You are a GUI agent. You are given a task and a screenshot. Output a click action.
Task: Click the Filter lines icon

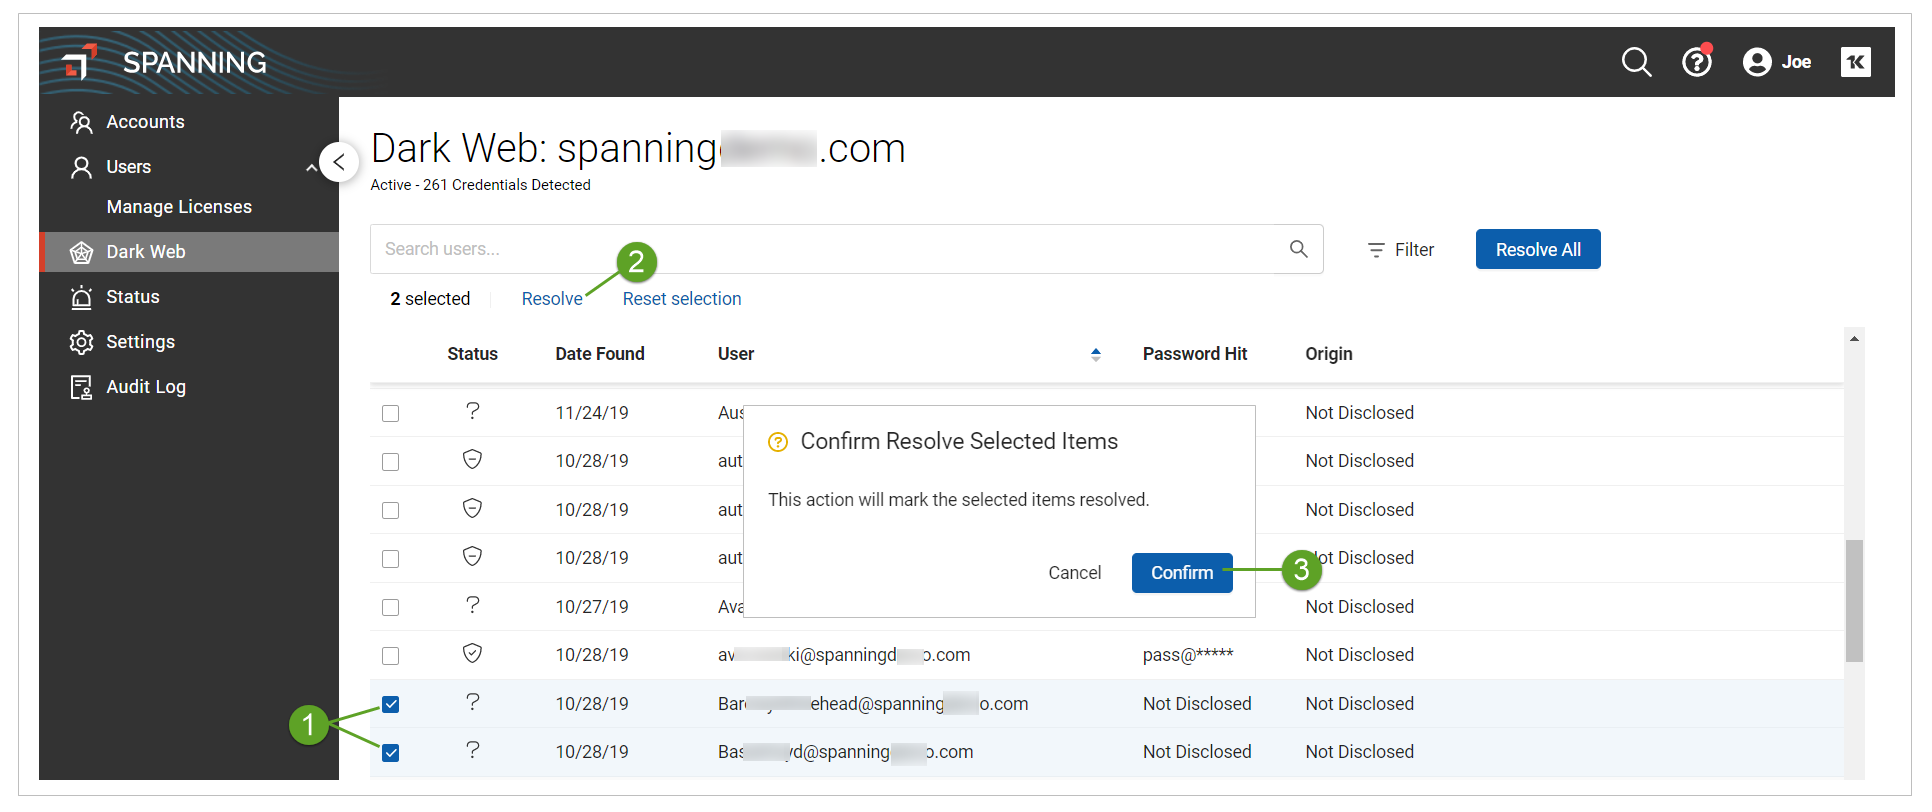pos(1376,250)
